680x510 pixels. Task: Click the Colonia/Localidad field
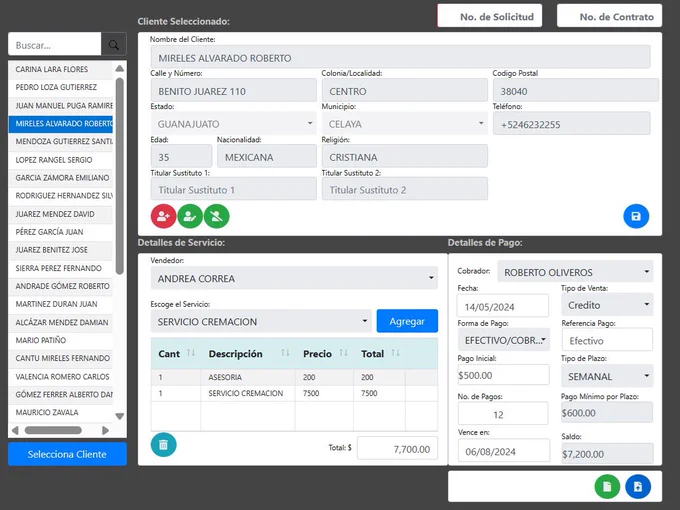(405, 91)
